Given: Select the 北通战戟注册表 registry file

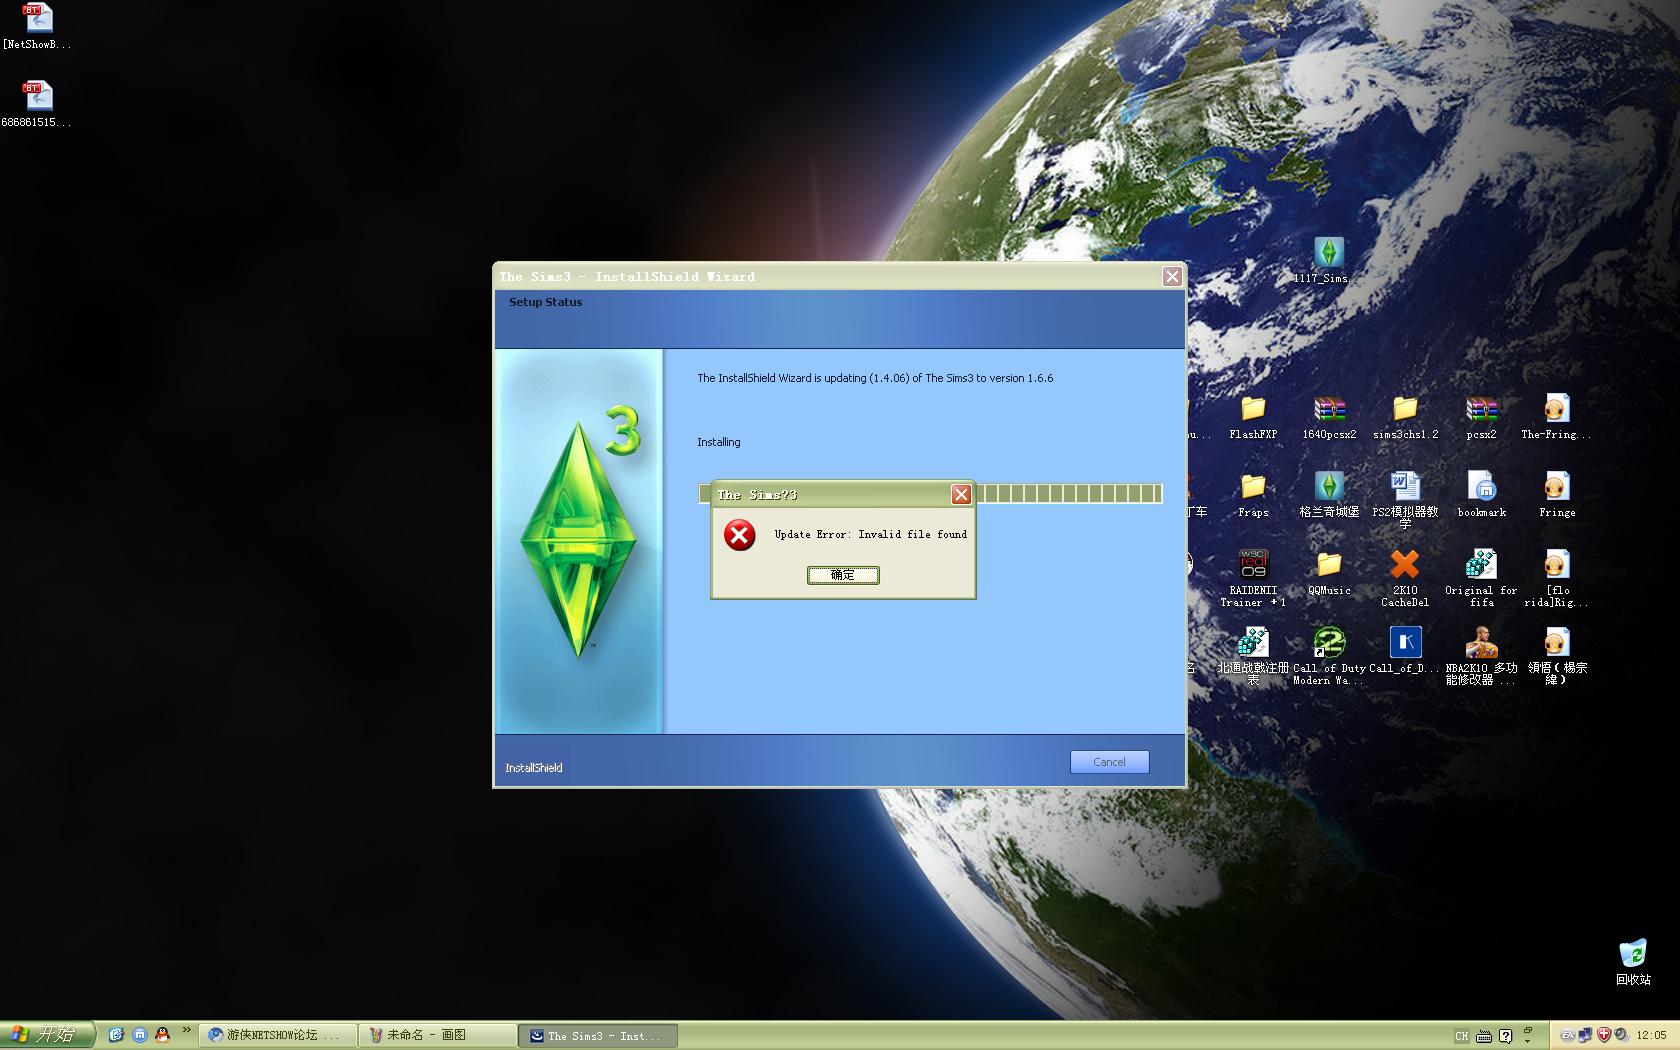Looking at the screenshot, I should coord(1253,656).
